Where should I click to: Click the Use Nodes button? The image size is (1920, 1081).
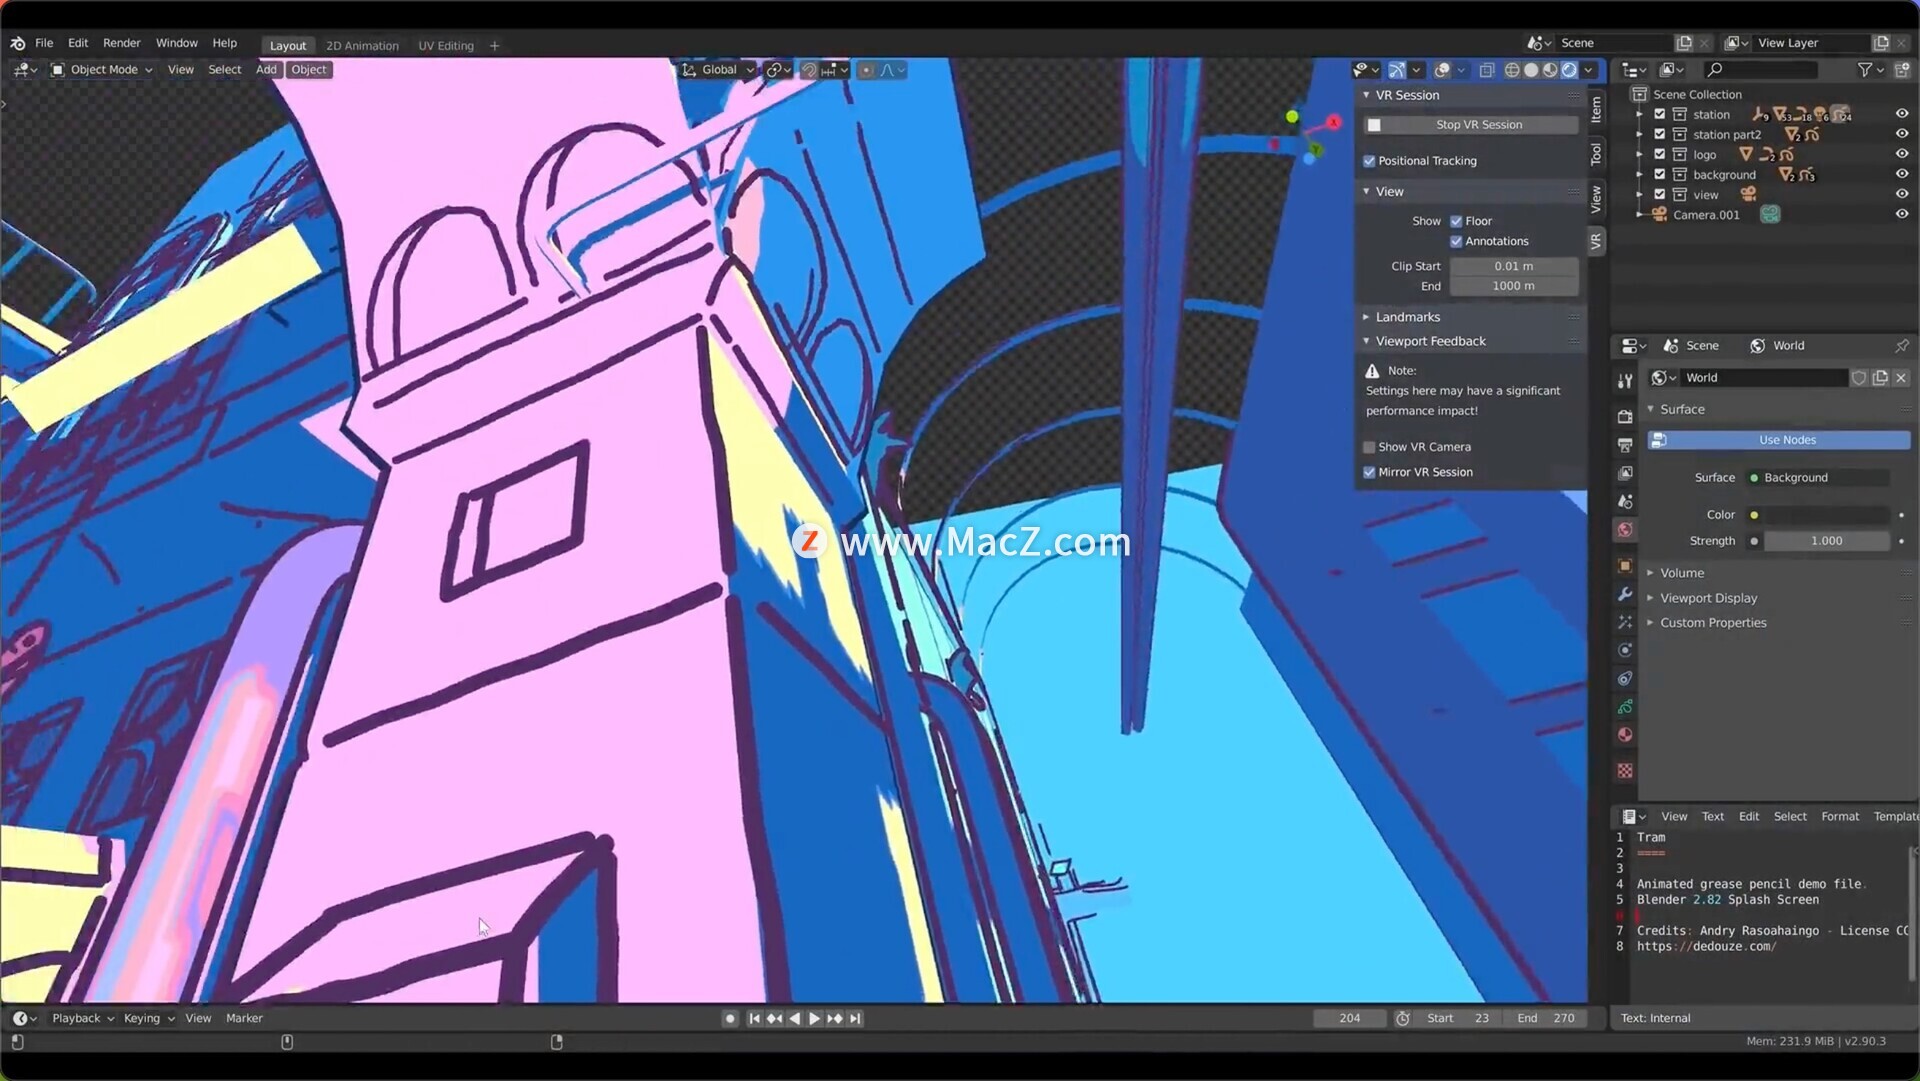click(x=1779, y=440)
